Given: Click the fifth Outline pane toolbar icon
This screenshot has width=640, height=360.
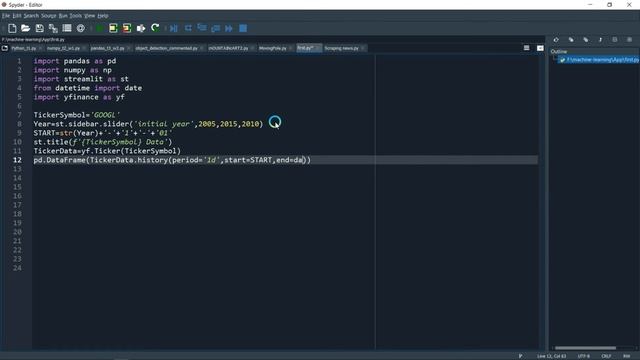Looking at the screenshot, I should pos(615,40).
